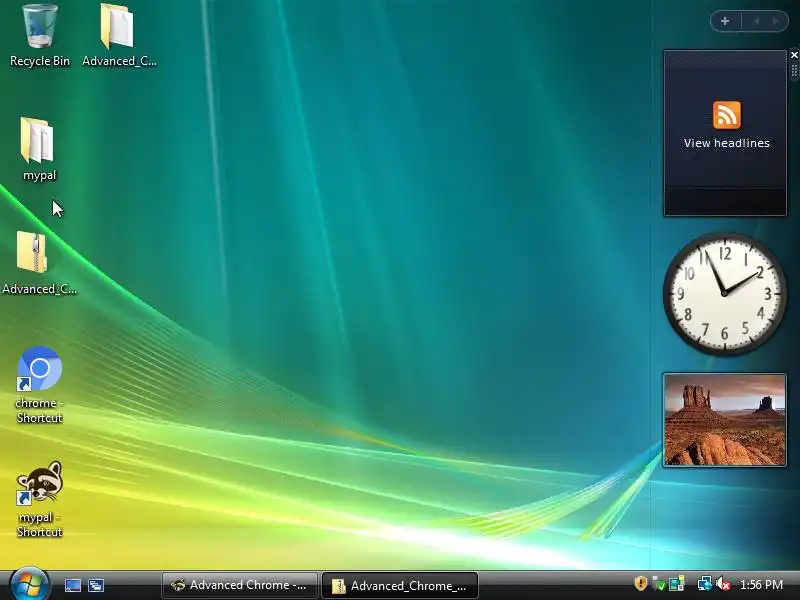800x600 pixels.
Task: Click the Slide Show desert photo gadget
Action: 724,419
